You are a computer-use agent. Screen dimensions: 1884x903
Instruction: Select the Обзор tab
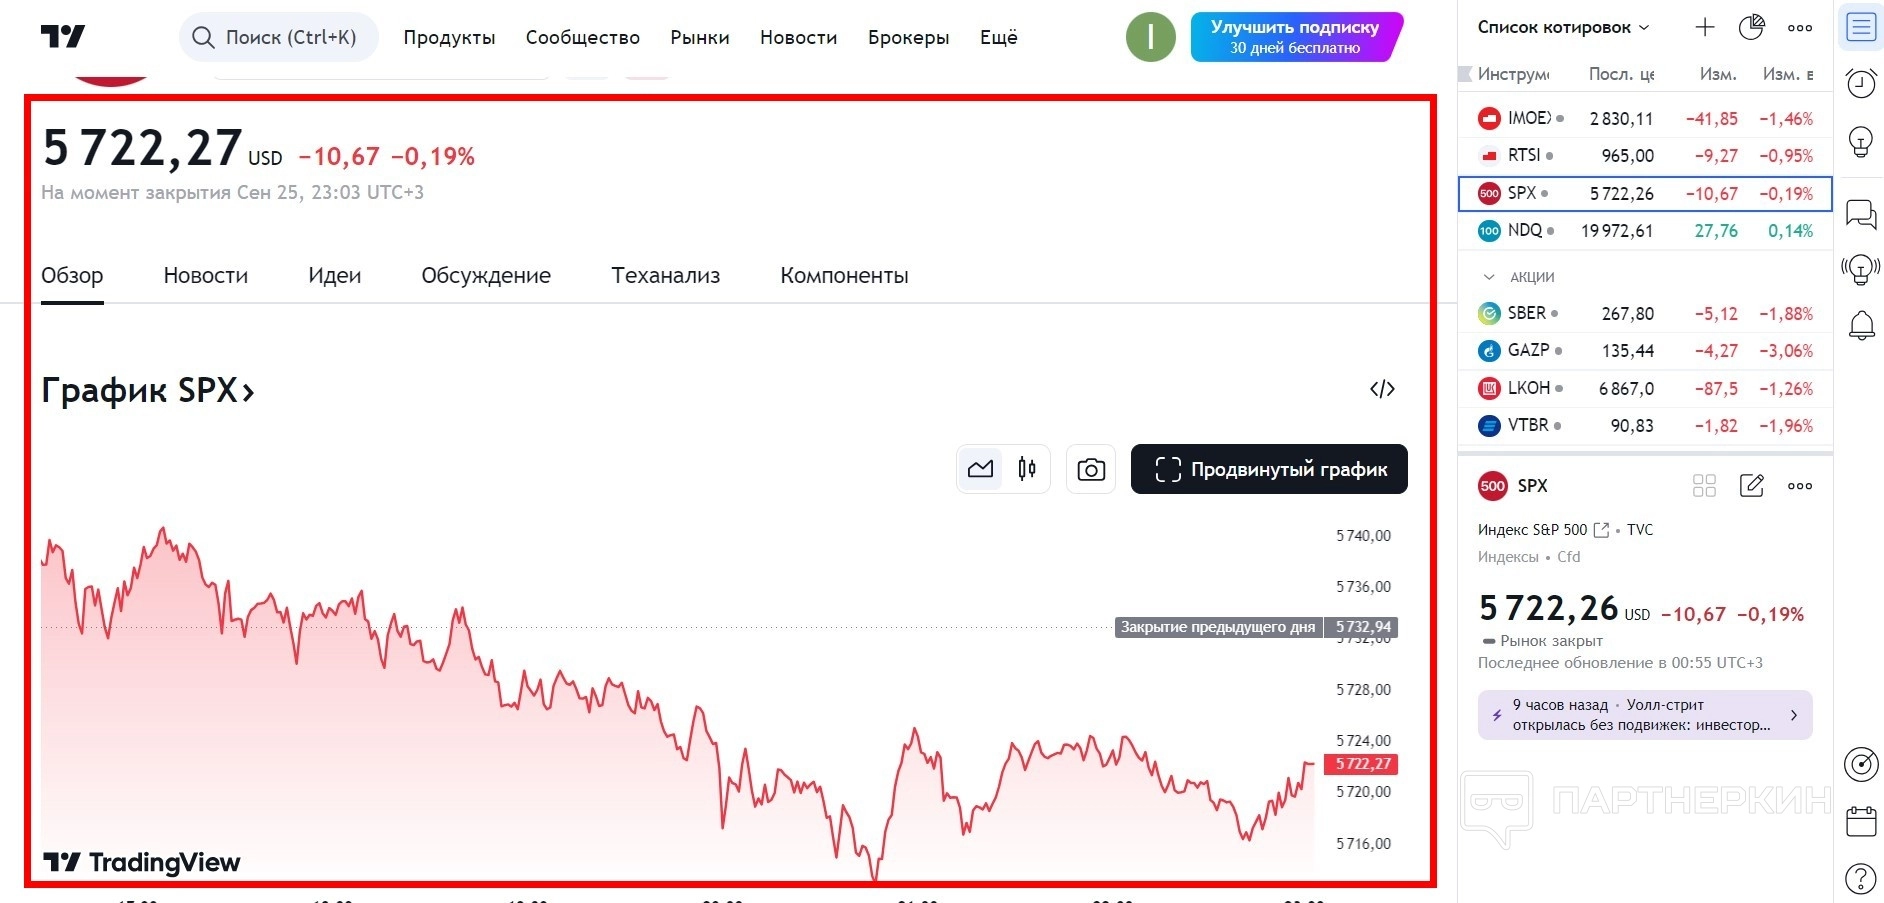tap(72, 276)
